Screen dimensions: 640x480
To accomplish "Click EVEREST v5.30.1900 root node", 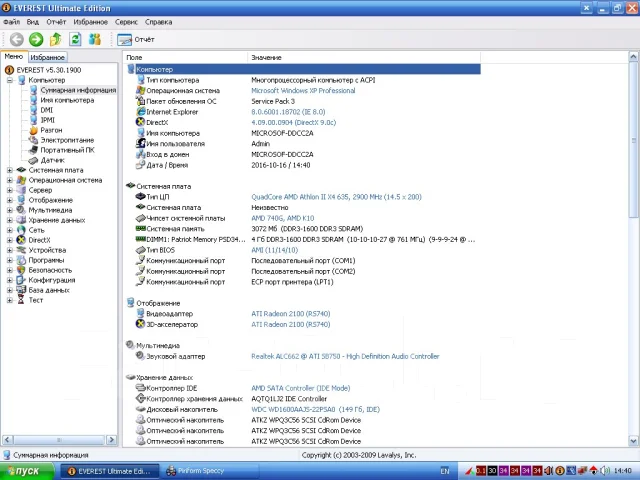I will tap(49, 70).
